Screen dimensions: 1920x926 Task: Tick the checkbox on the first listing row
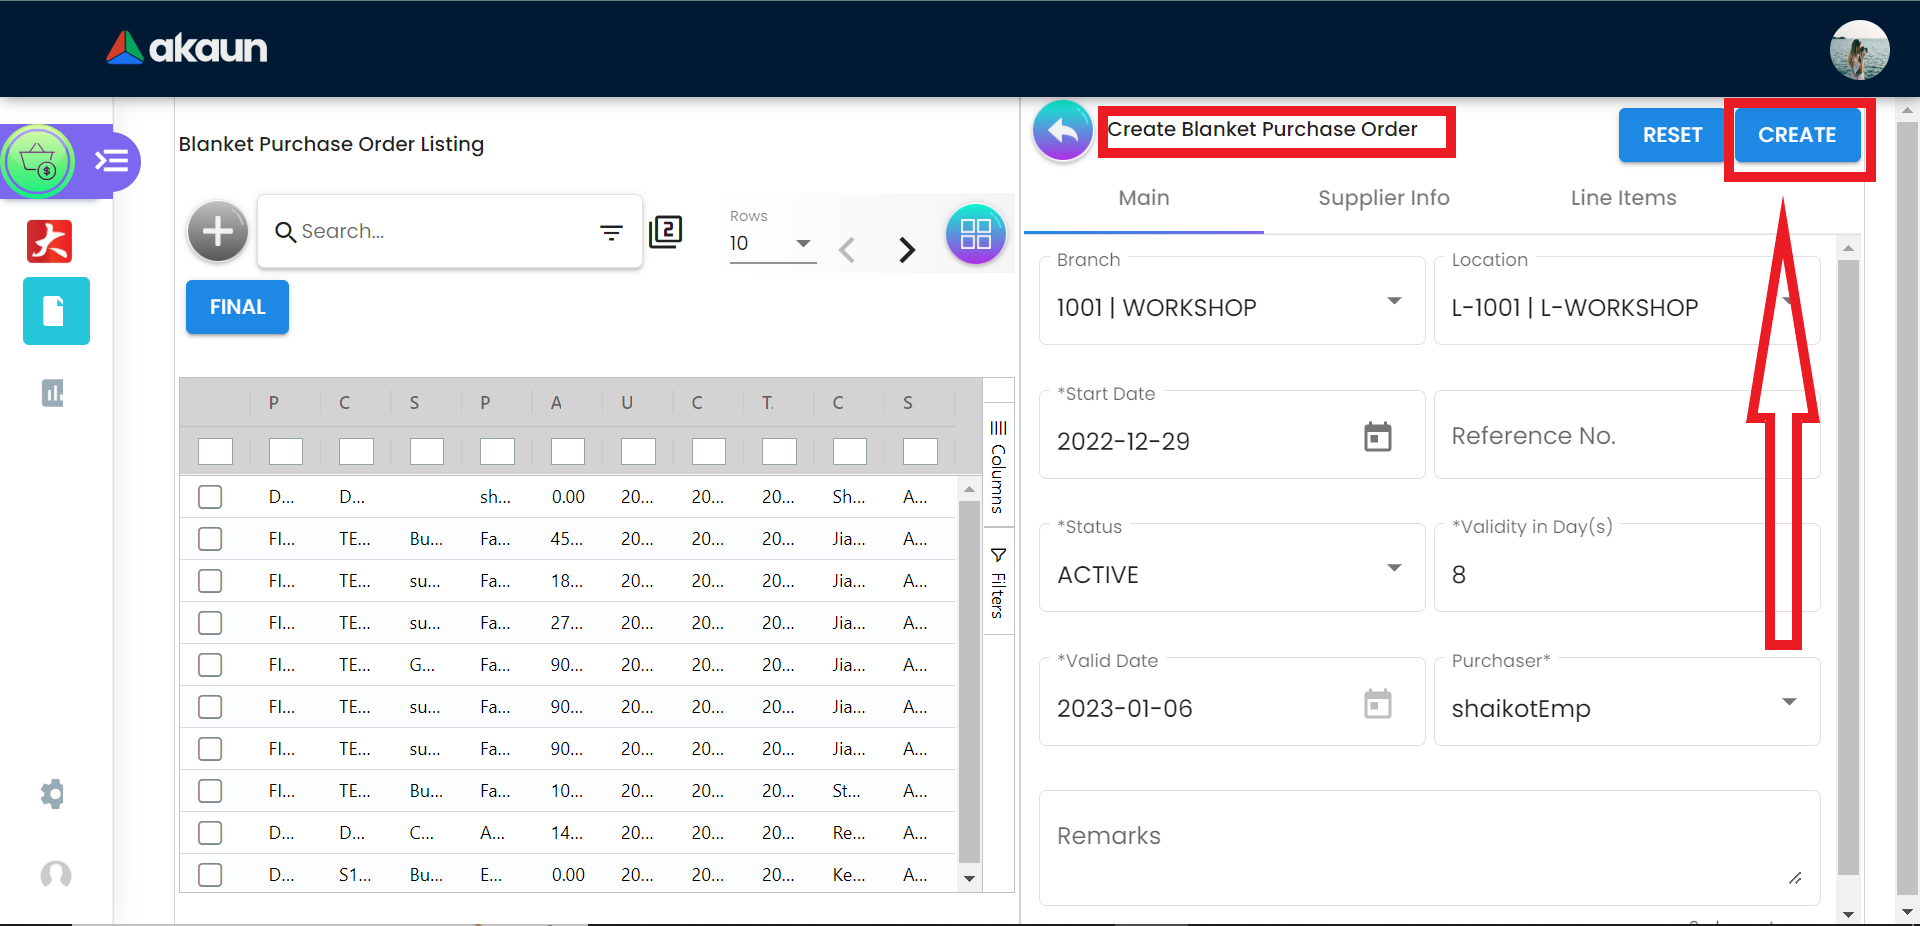click(210, 497)
